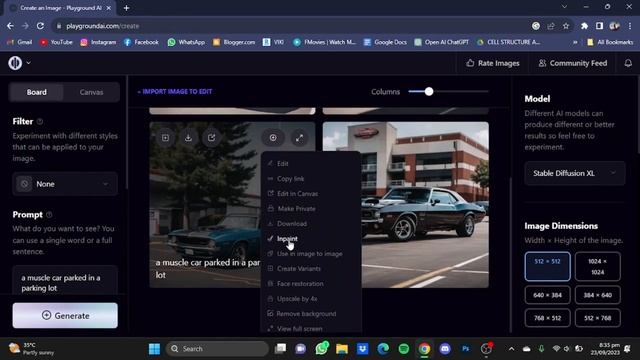This screenshot has width=640, height=360.
Task: Switch to the Board tab
Action: click(36, 92)
